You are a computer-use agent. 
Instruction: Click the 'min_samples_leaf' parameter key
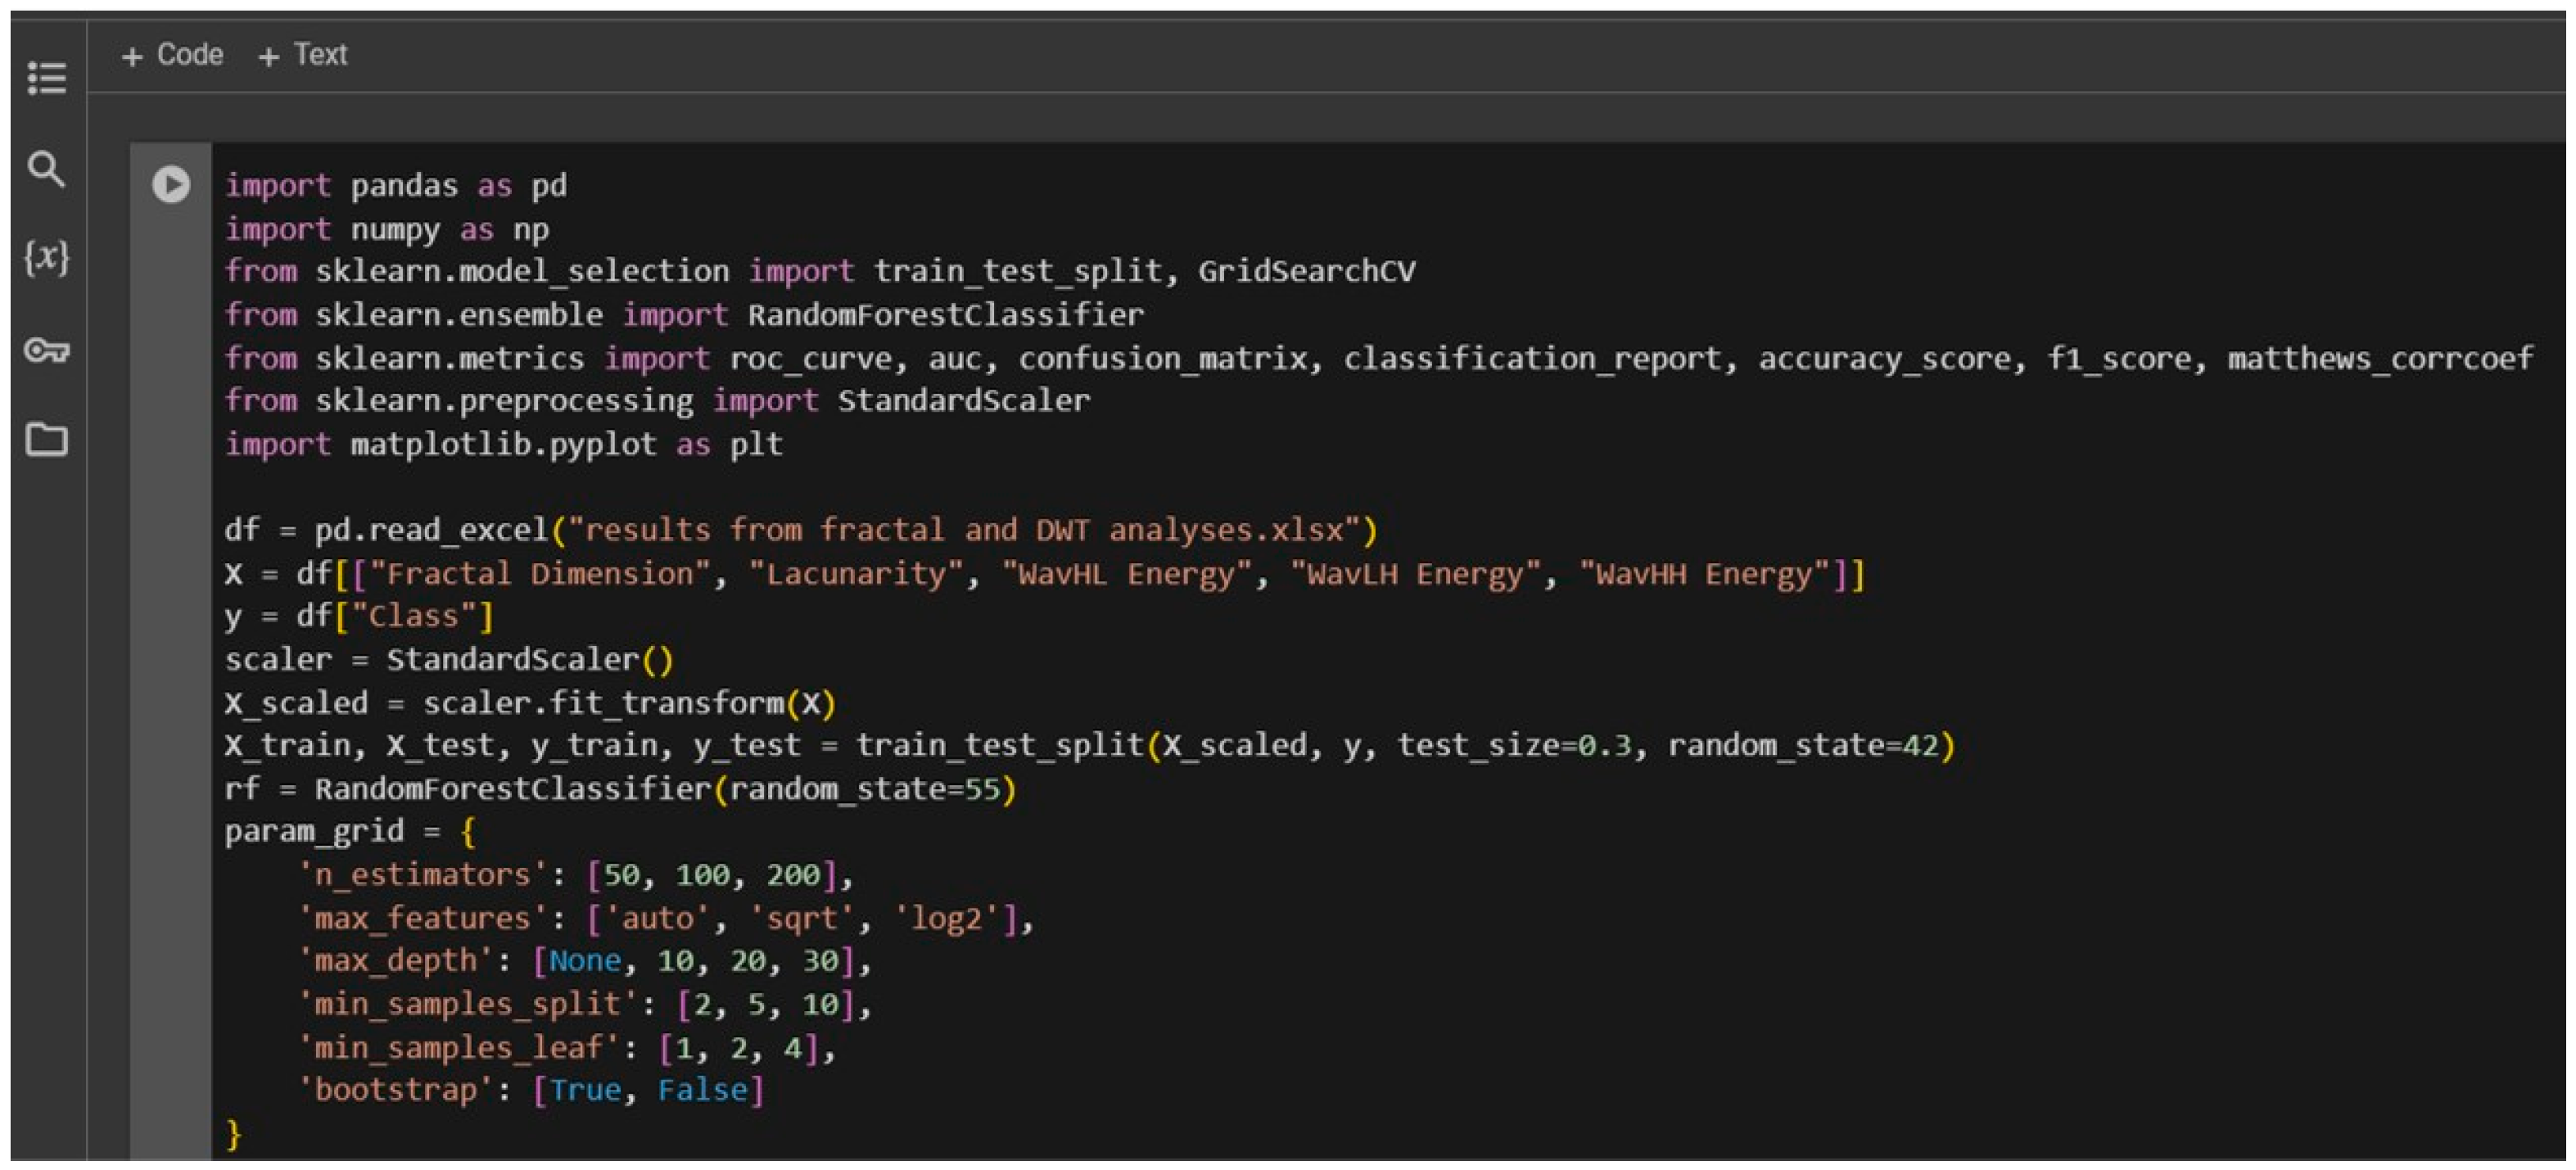tap(459, 1048)
